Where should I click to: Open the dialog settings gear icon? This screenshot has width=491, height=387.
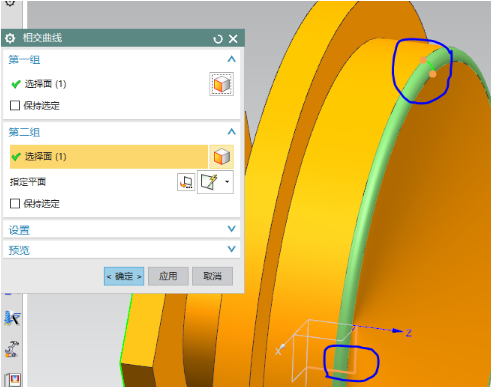coord(10,38)
